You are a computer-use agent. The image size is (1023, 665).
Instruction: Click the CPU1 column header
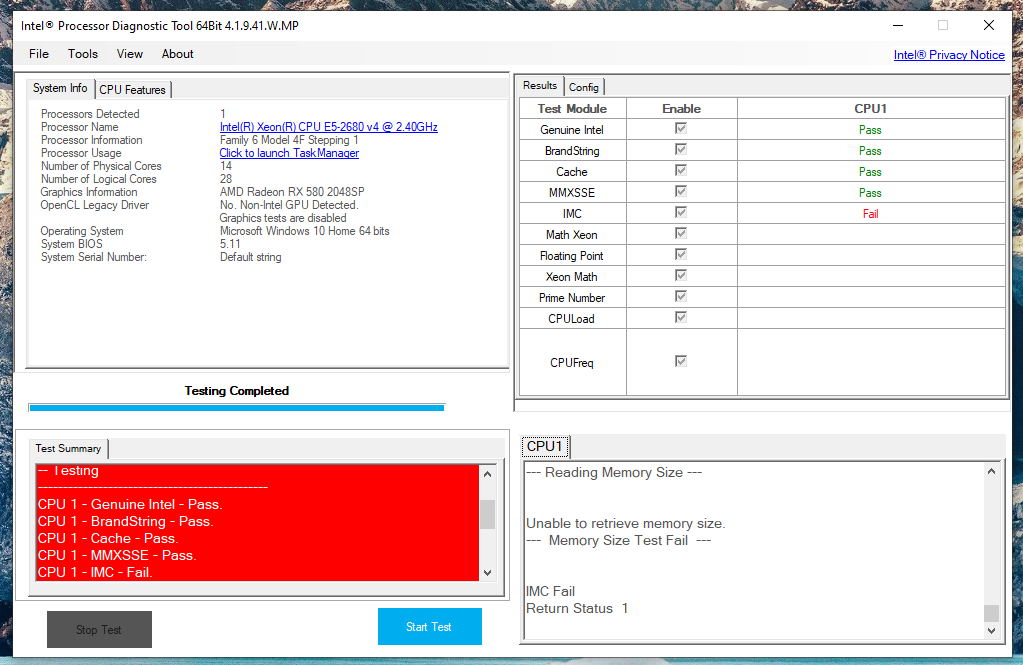coord(870,109)
